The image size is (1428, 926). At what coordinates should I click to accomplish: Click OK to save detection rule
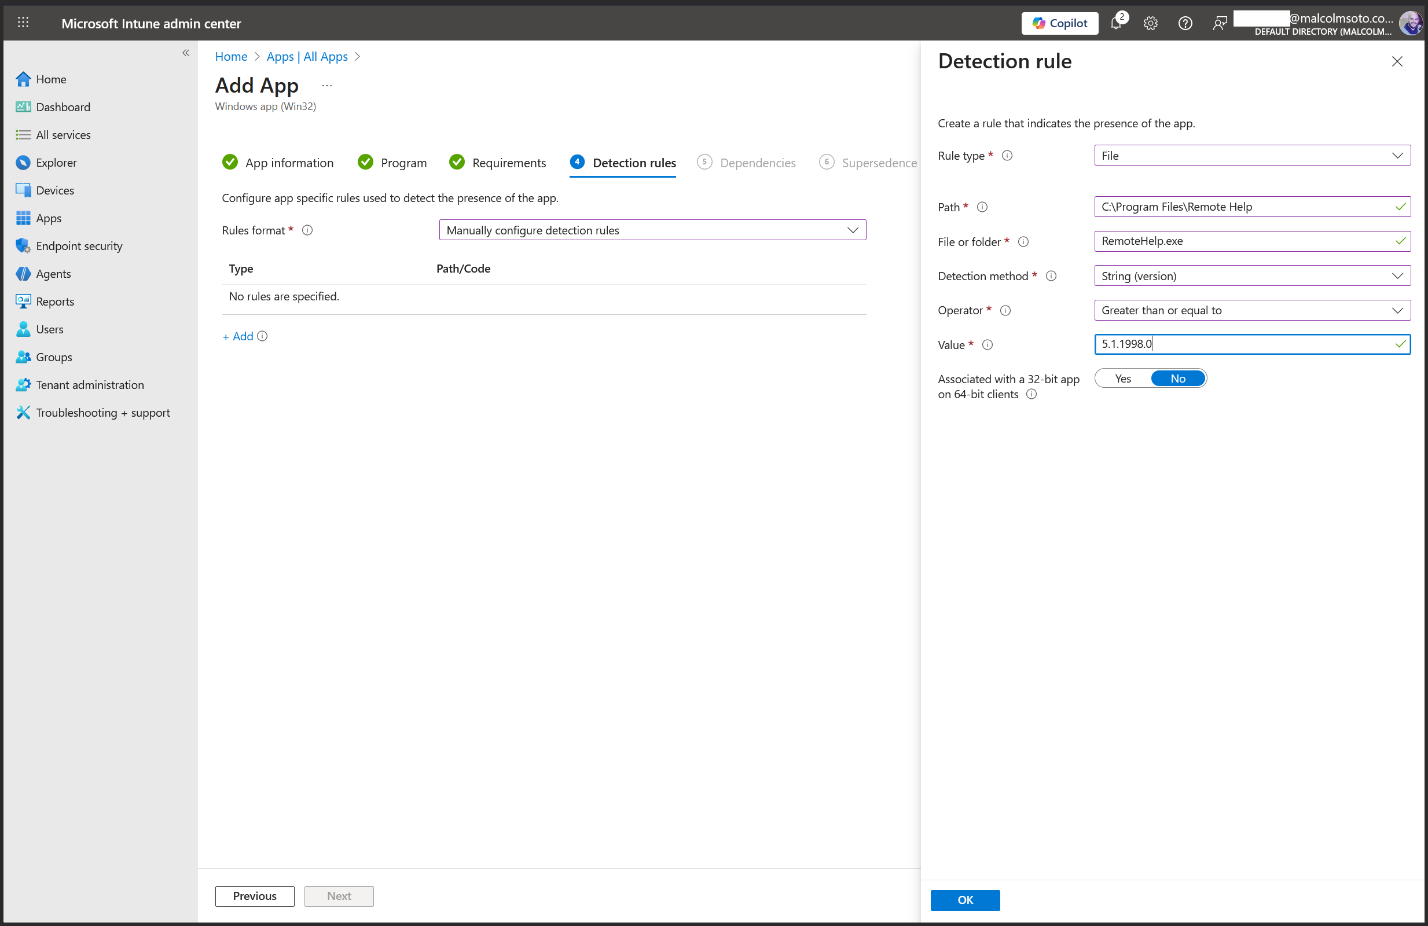pos(965,900)
